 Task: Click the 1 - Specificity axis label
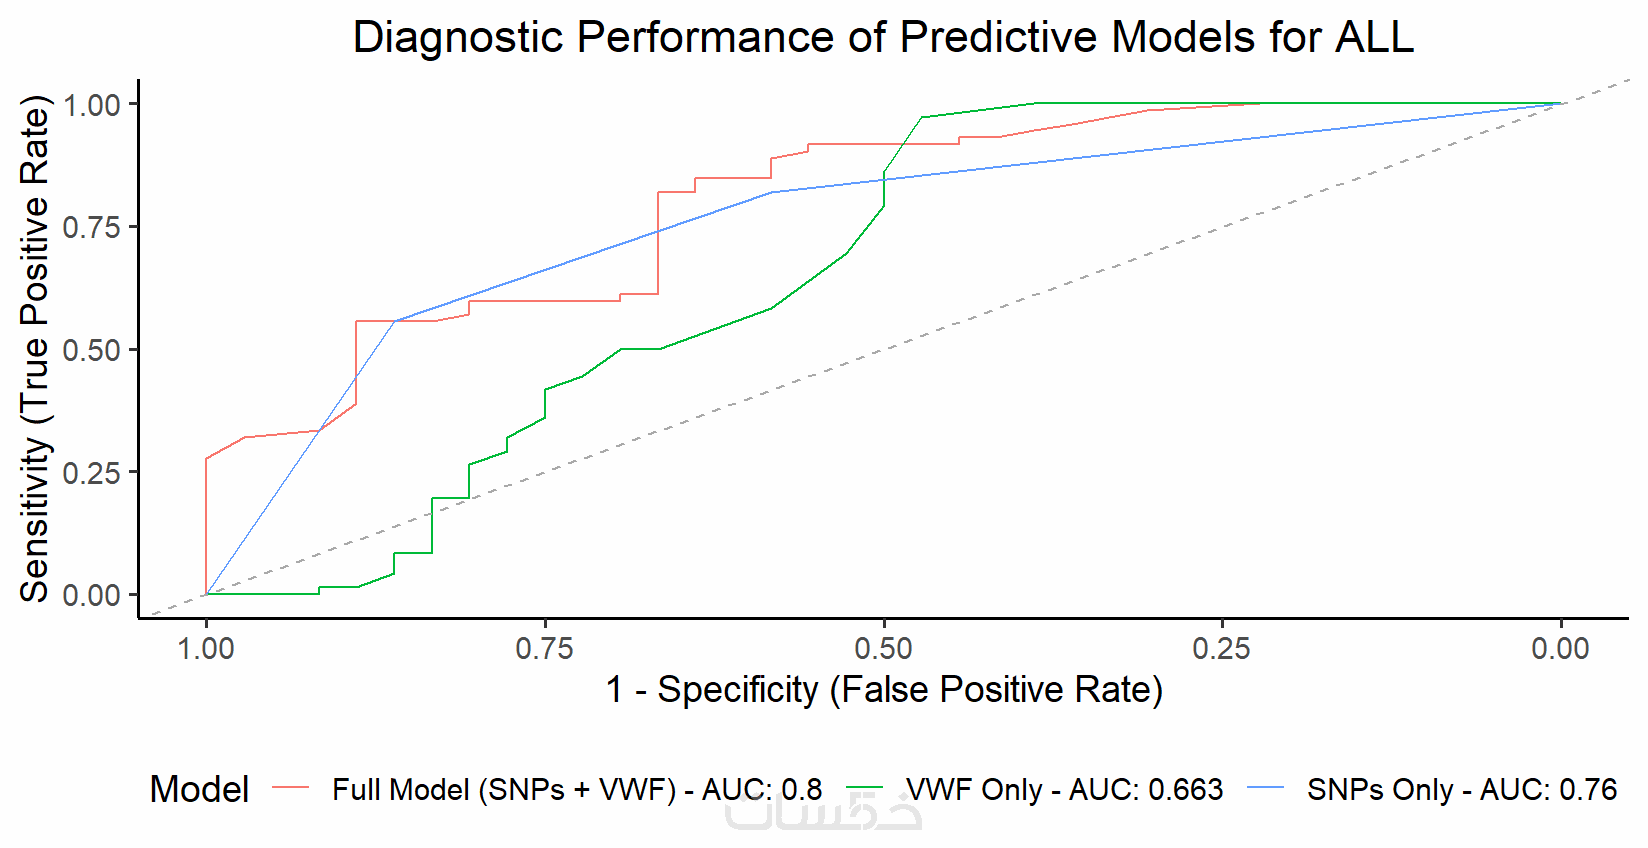pos(884,690)
